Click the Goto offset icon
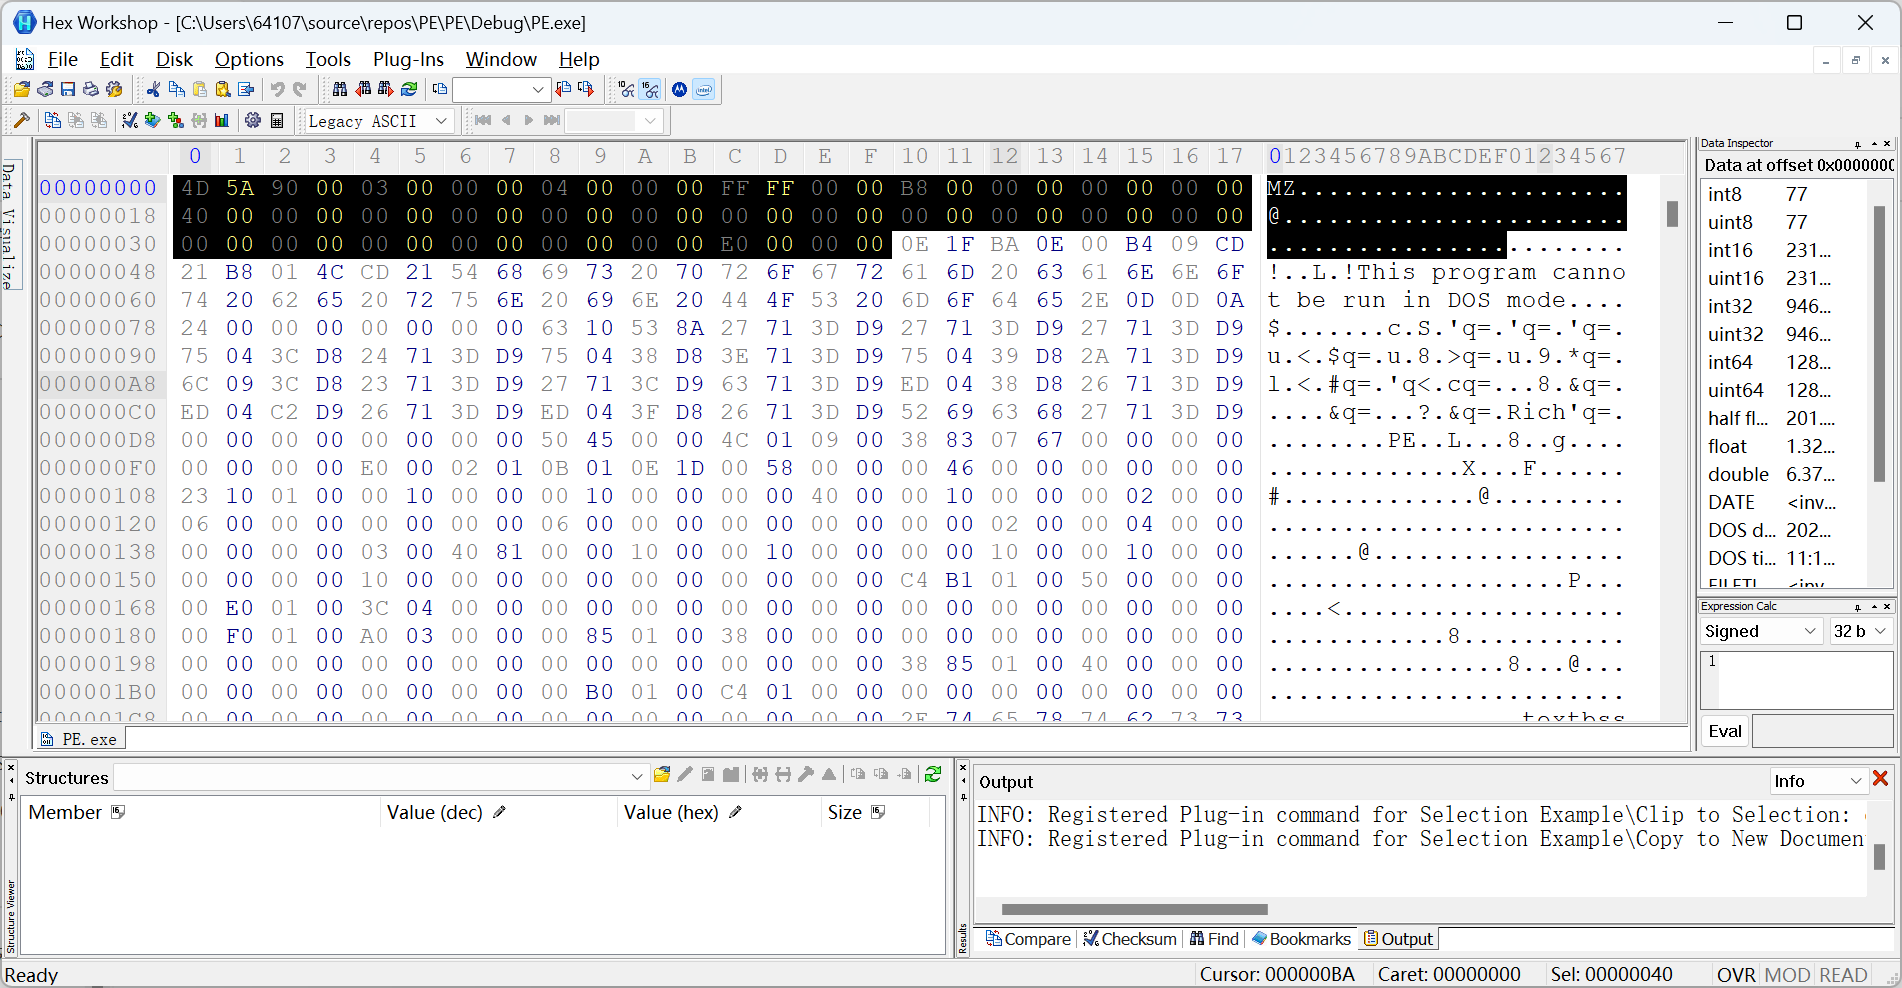This screenshot has height=988, width=1902. click(x=439, y=90)
